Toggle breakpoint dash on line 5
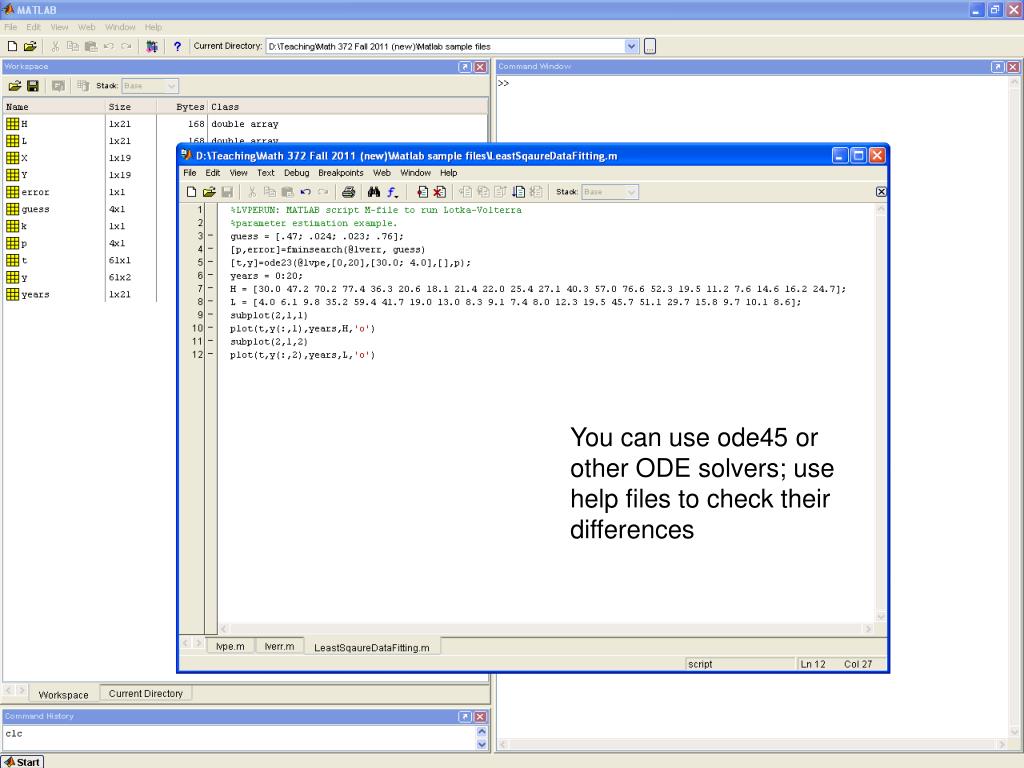 [x=211, y=263]
